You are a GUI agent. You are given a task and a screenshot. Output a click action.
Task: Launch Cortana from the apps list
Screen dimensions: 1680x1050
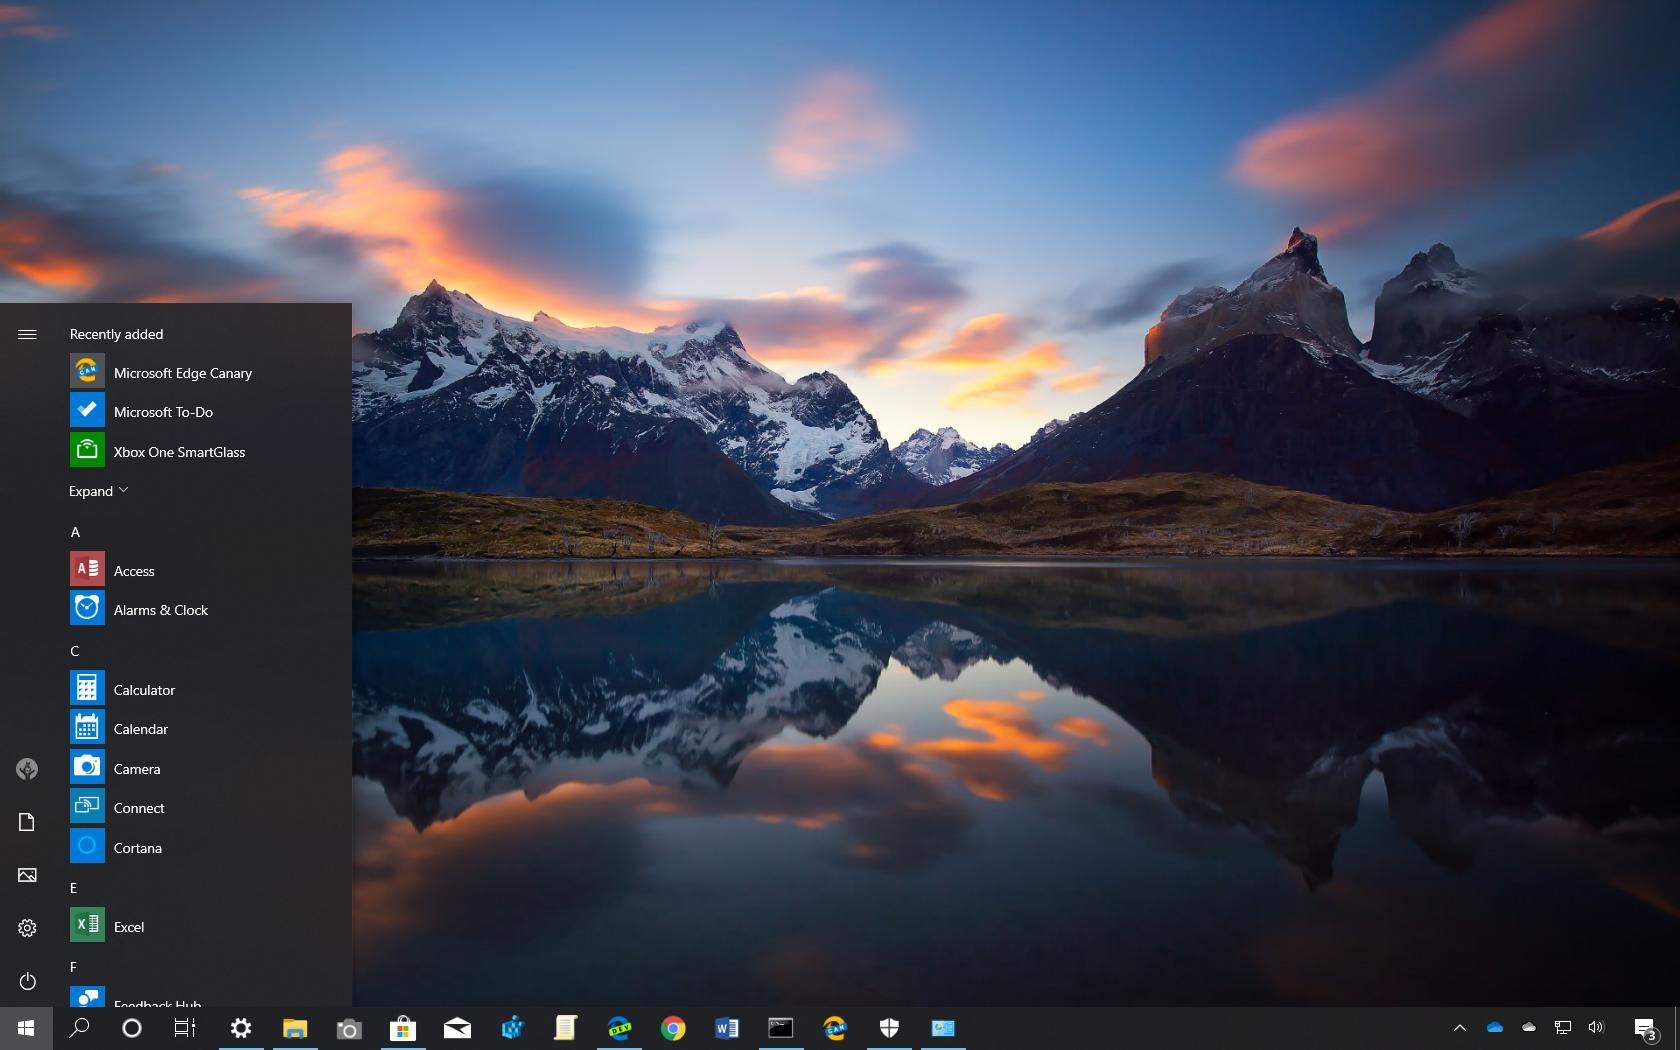pyautogui.click(x=138, y=847)
